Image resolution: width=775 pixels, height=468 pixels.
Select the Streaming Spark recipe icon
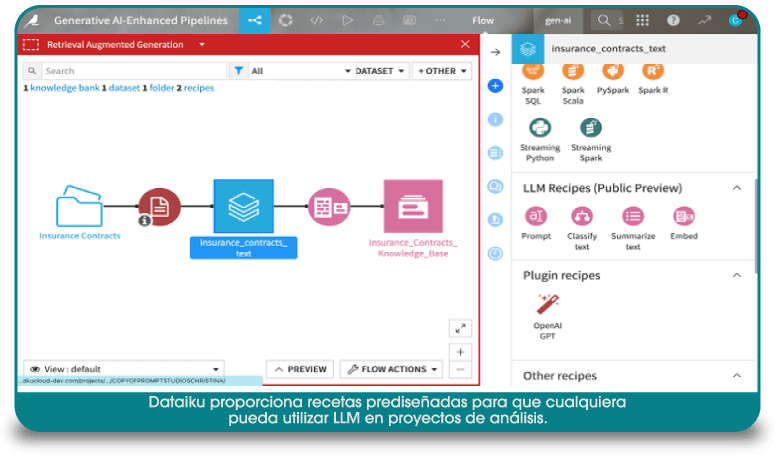(591, 128)
